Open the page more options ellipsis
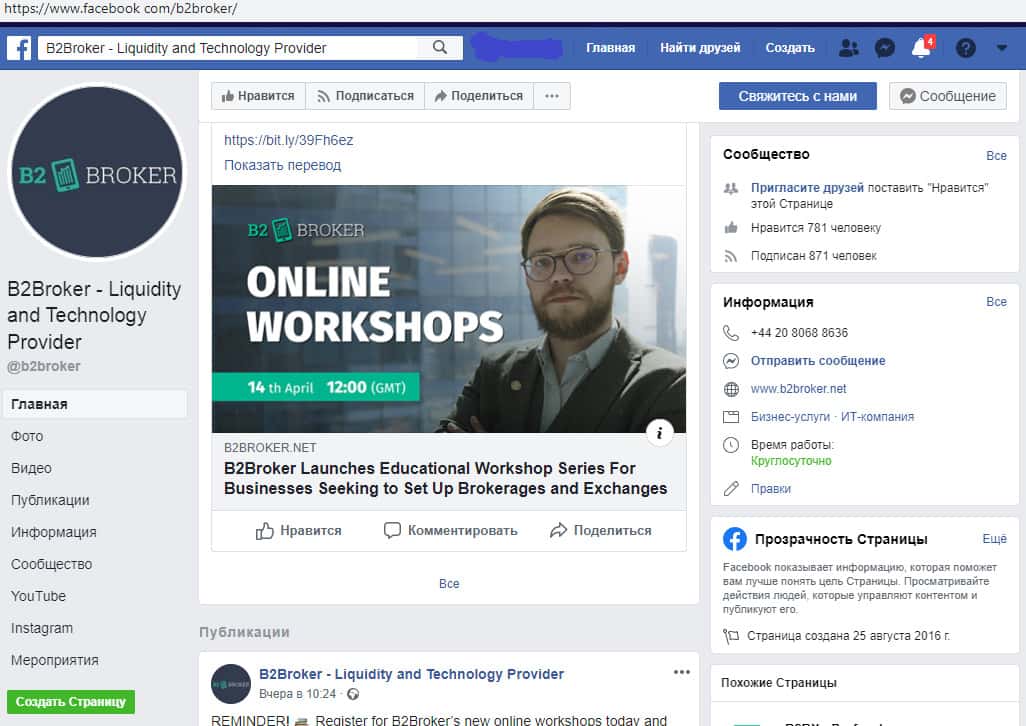The width and height of the screenshot is (1026, 726). pyautogui.click(x=552, y=96)
